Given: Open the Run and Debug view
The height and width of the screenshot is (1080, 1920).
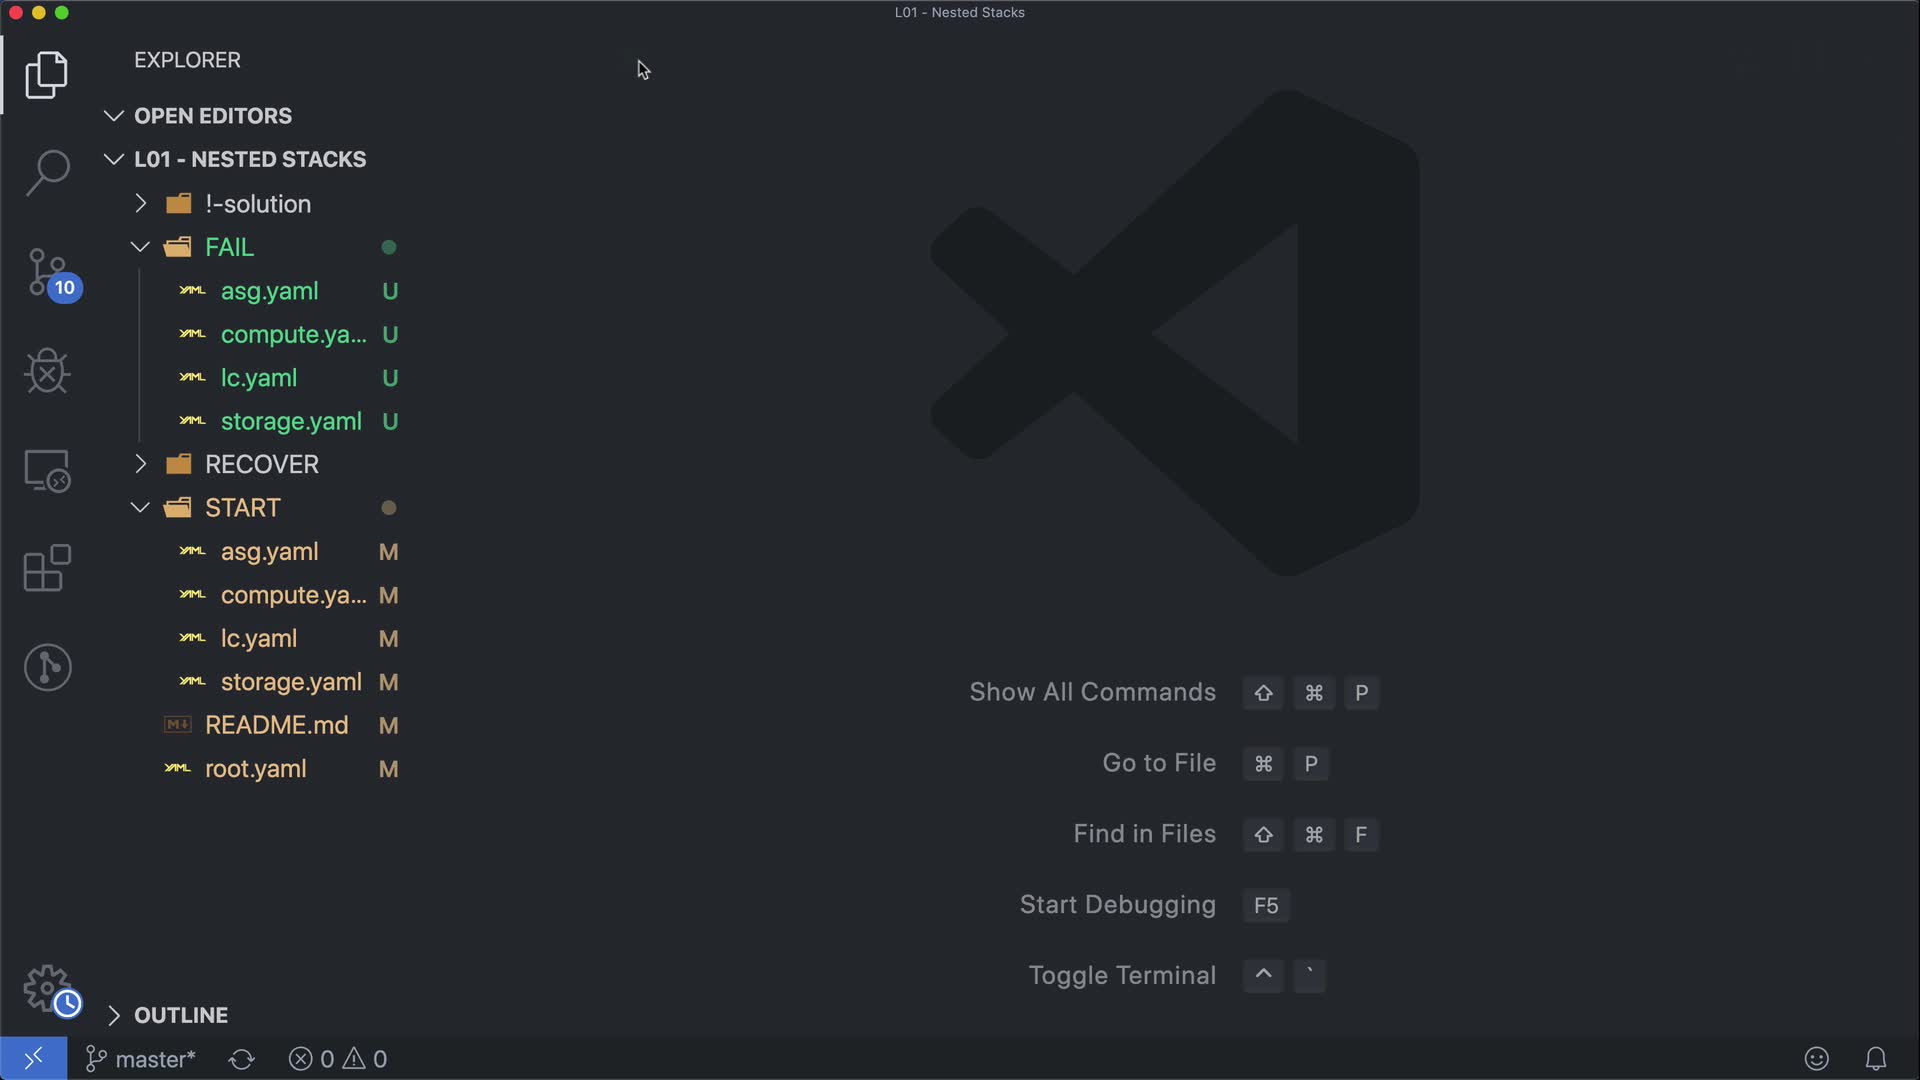Looking at the screenshot, I should point(47,371).
